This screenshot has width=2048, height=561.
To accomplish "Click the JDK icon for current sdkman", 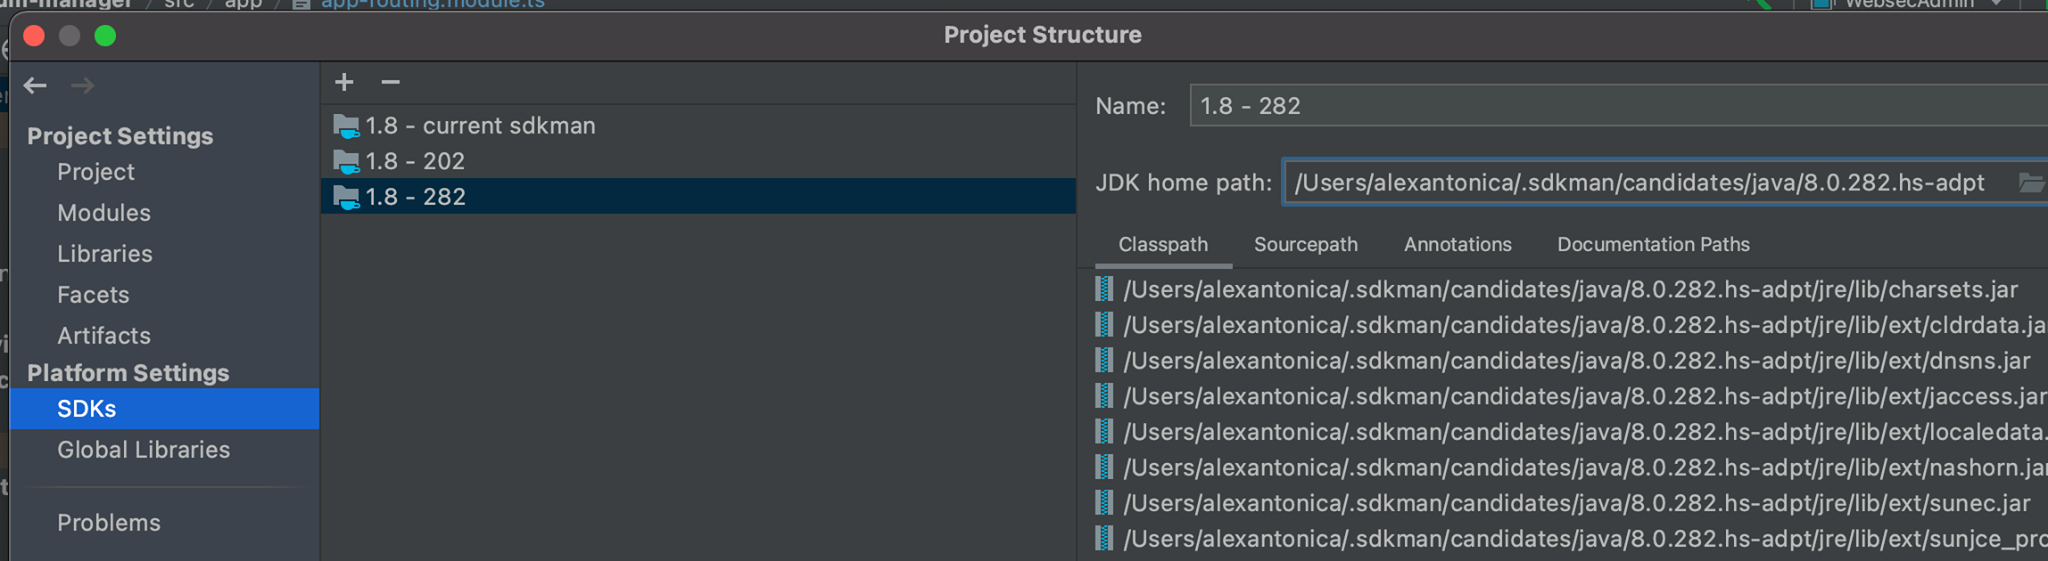I will 347,126.
